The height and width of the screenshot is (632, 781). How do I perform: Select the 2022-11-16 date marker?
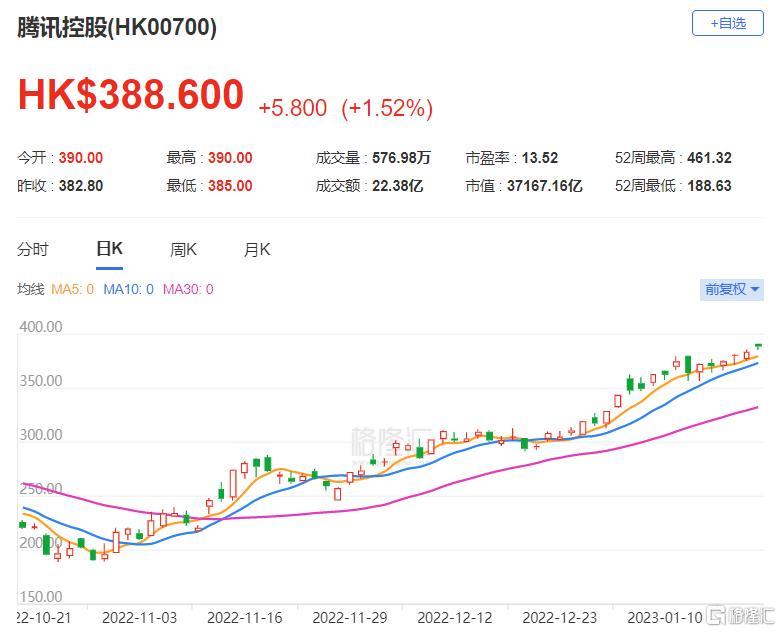coord(245,618)
